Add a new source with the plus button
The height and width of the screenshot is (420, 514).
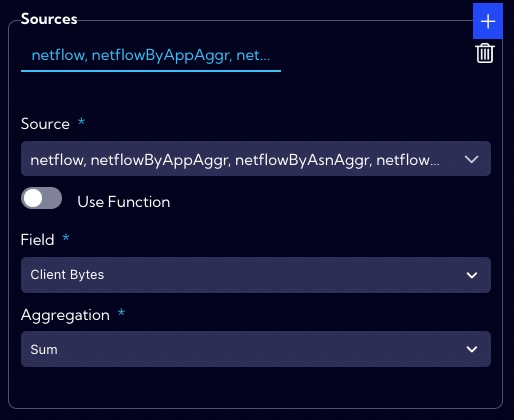click(488, 21)
